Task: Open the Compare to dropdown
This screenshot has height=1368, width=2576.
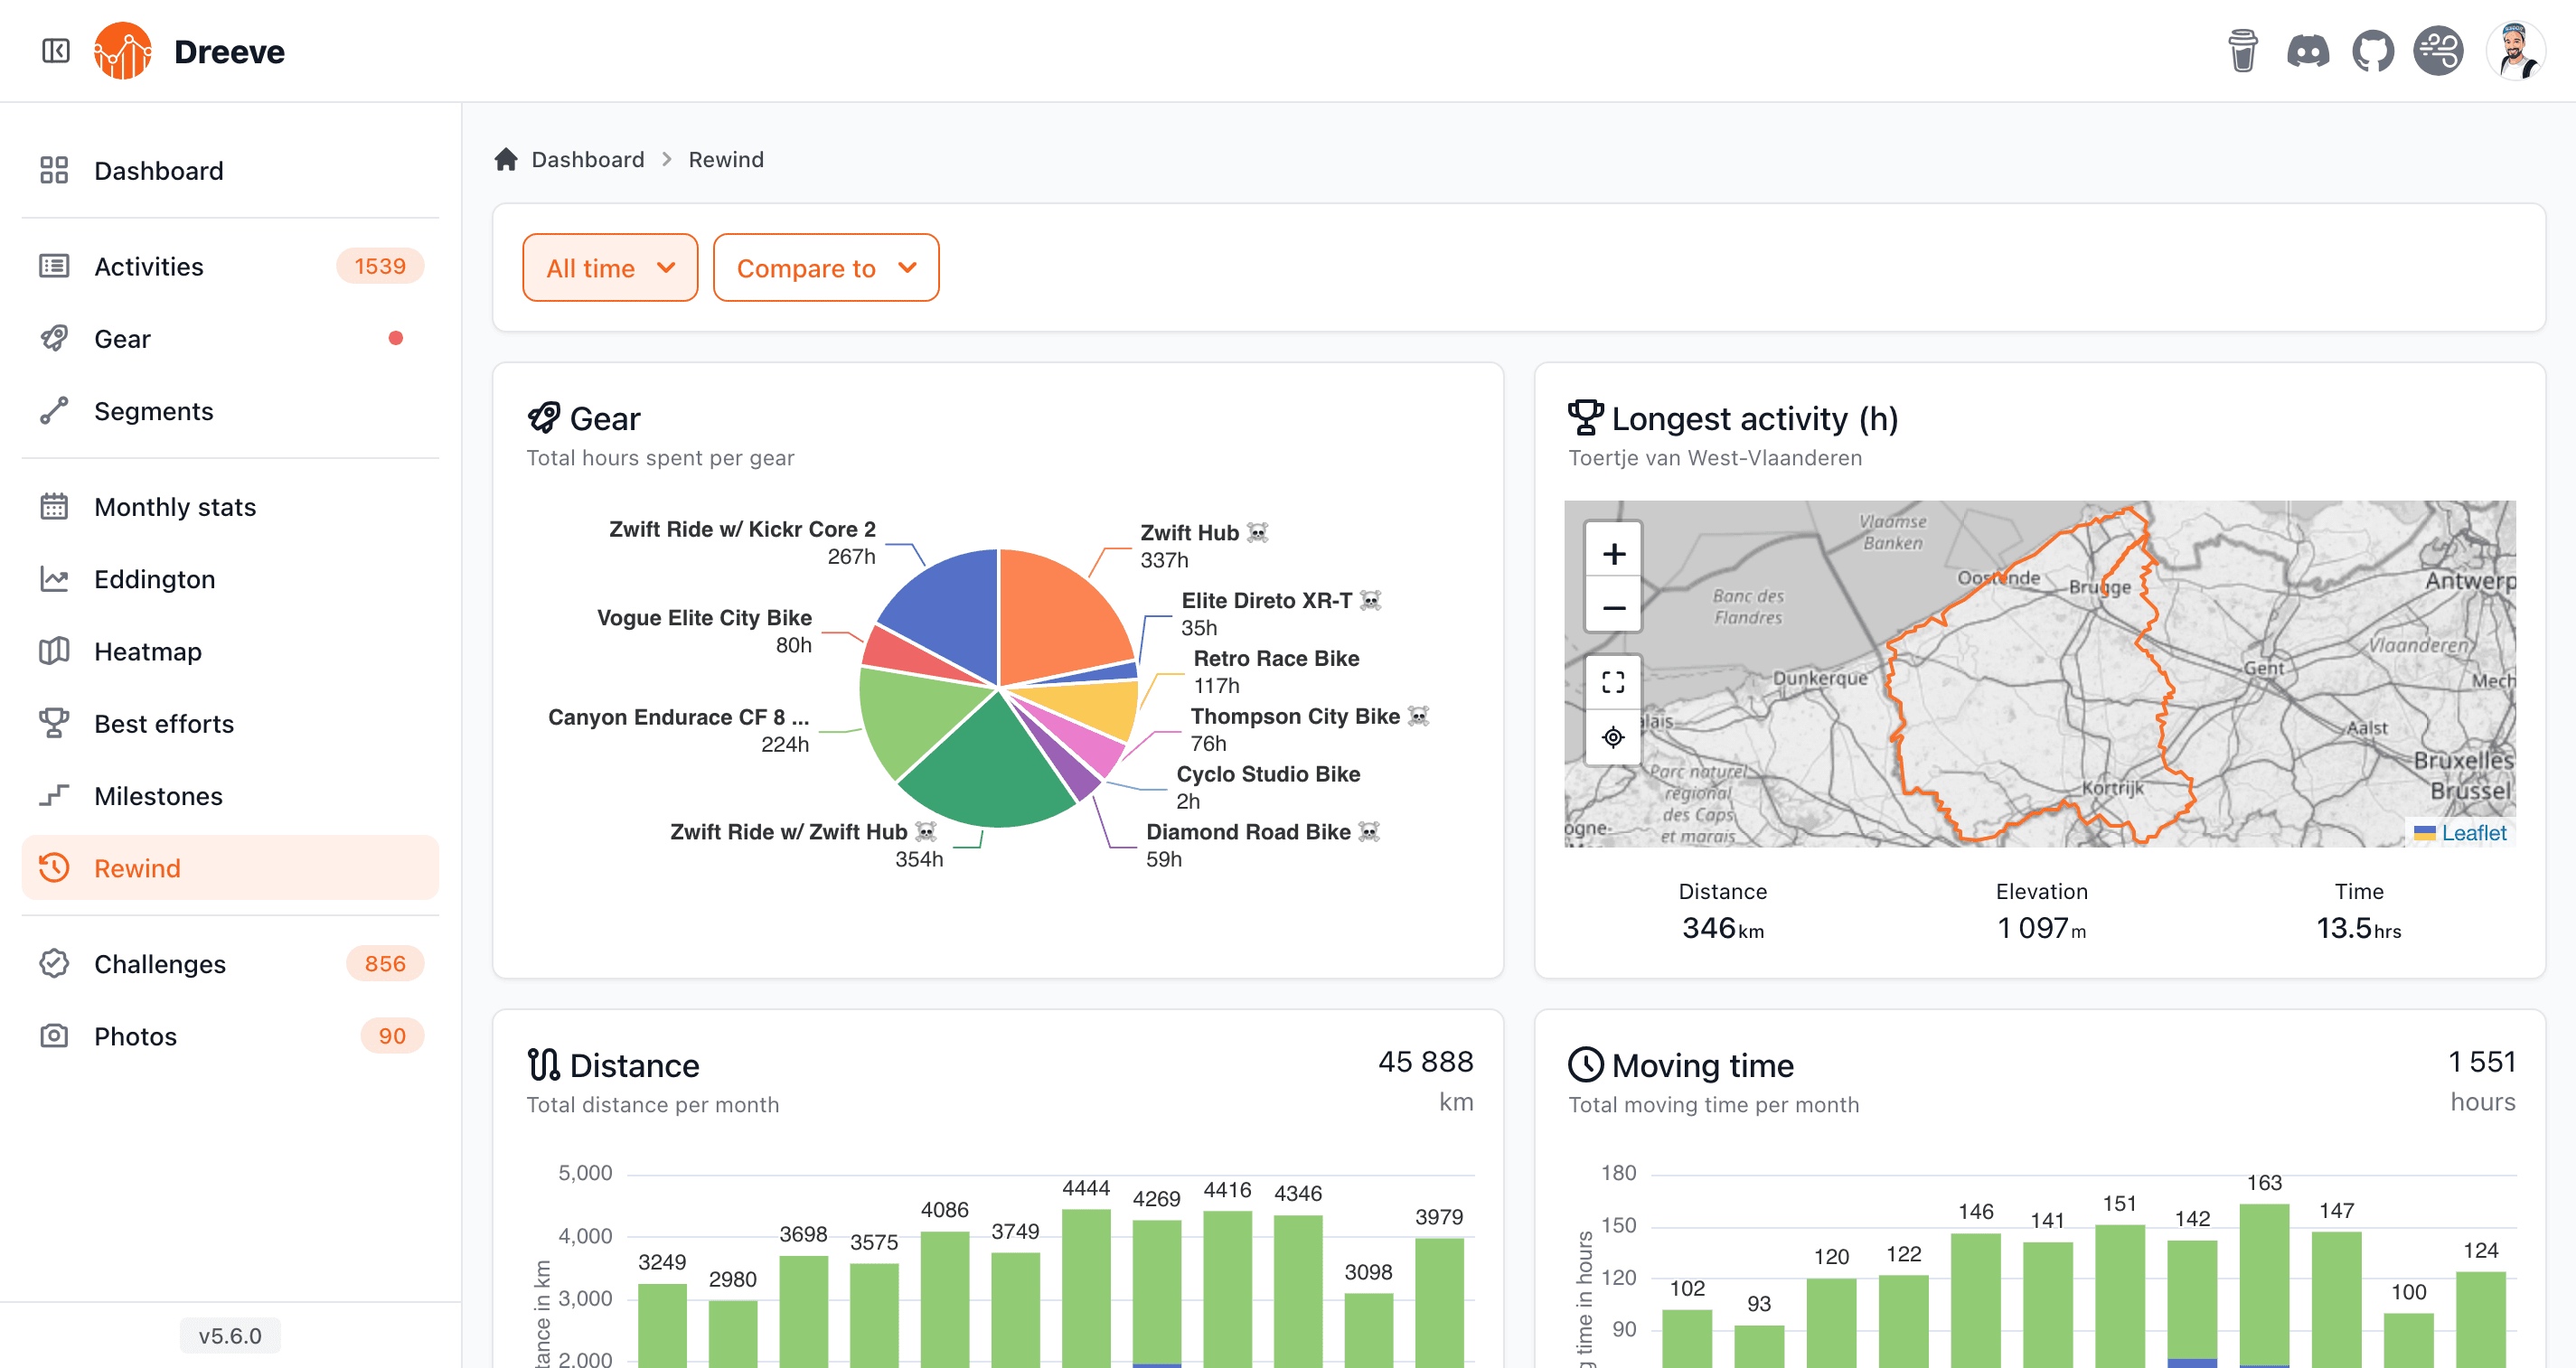Action: click(x=826, y=268)
